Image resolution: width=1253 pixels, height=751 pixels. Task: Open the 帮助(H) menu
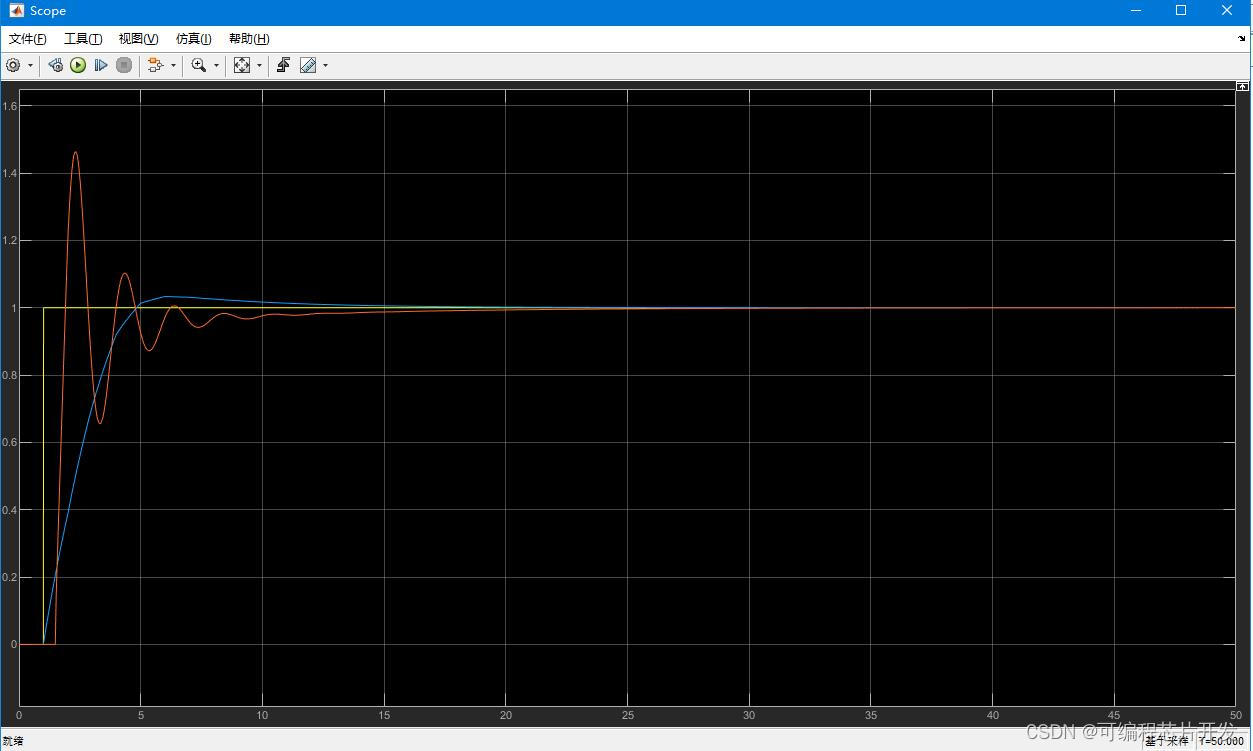click(249, 39)
